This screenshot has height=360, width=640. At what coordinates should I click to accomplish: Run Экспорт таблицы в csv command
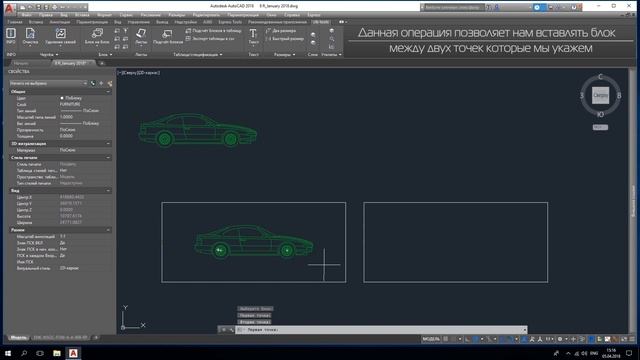pos(210,39)
